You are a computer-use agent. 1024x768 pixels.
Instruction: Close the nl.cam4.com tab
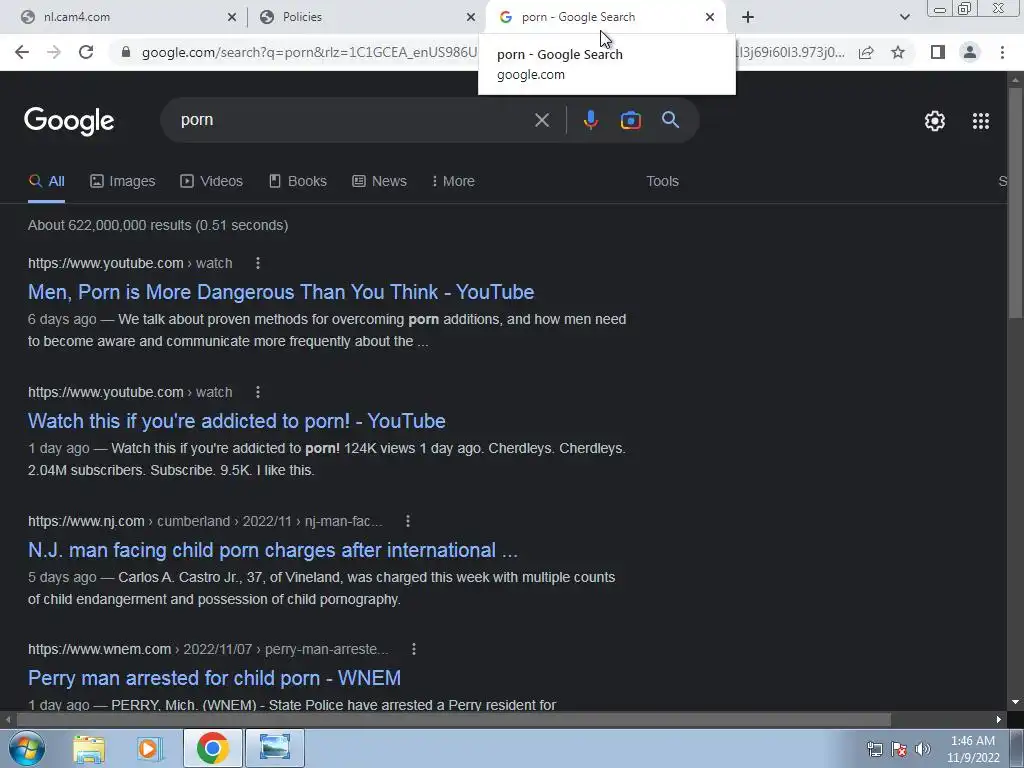coord(232,18)
